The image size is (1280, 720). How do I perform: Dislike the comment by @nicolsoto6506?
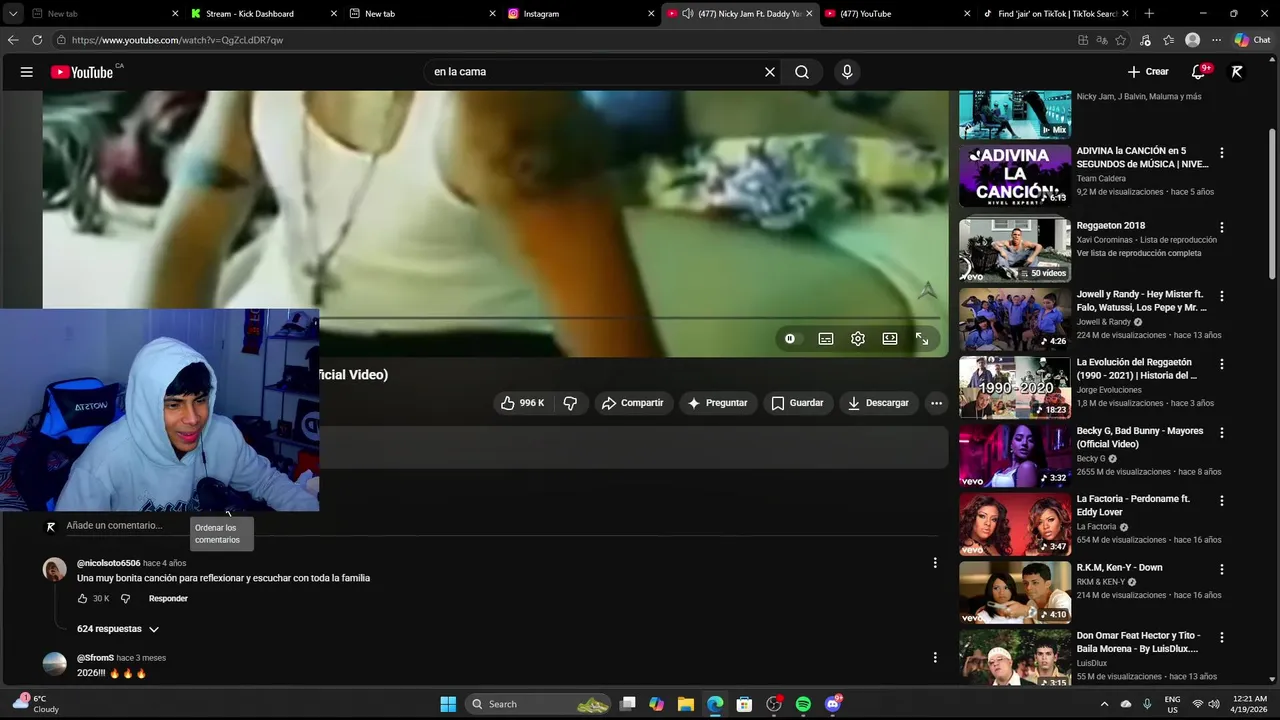tap(125, 599)
